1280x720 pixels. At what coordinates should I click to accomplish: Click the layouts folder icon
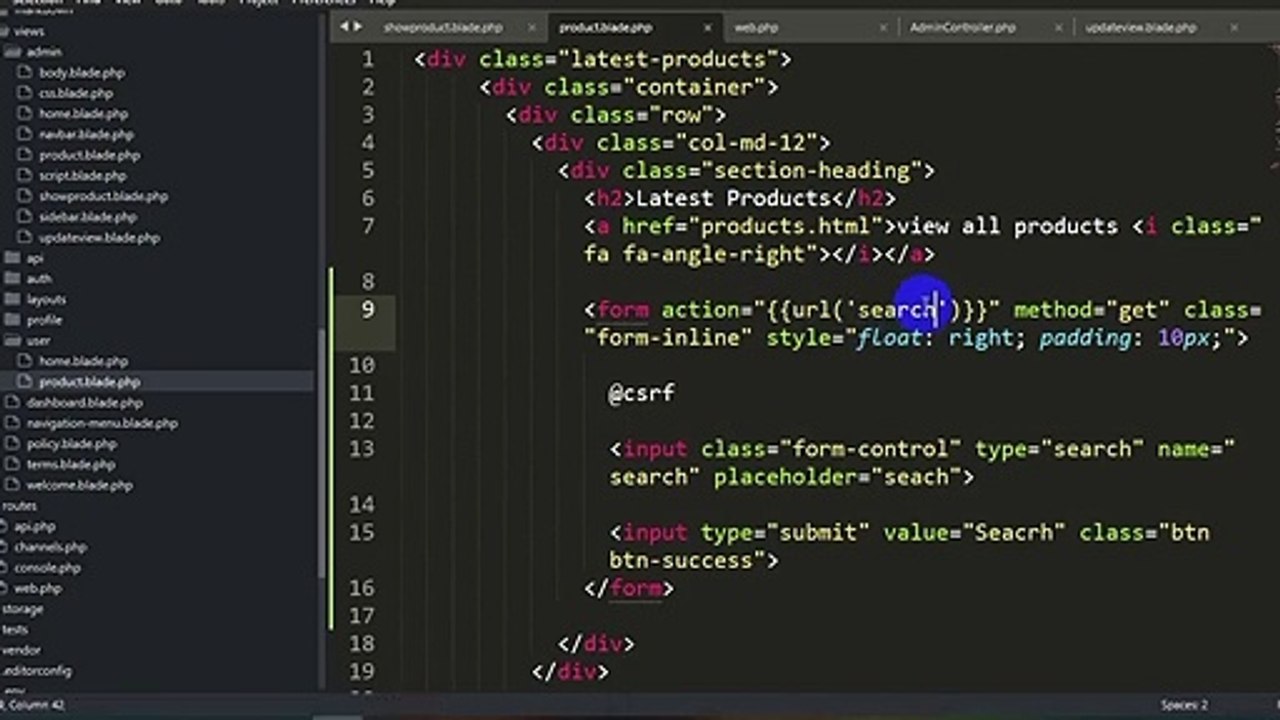(x=12, y=299)
